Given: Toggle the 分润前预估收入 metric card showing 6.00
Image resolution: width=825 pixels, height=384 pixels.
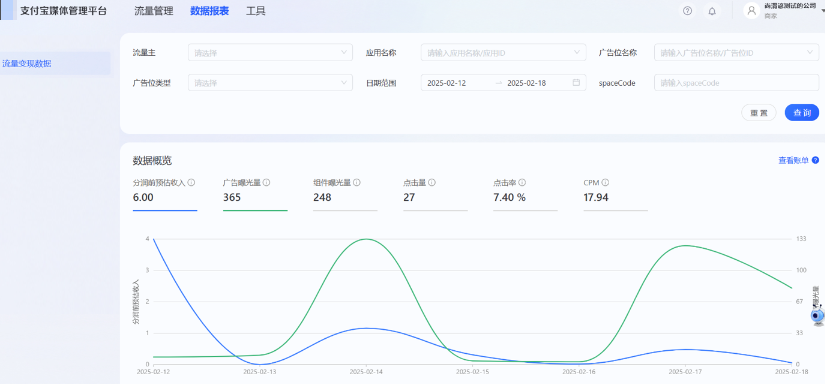Looking at the screenshot, I should tap(165, 194).
